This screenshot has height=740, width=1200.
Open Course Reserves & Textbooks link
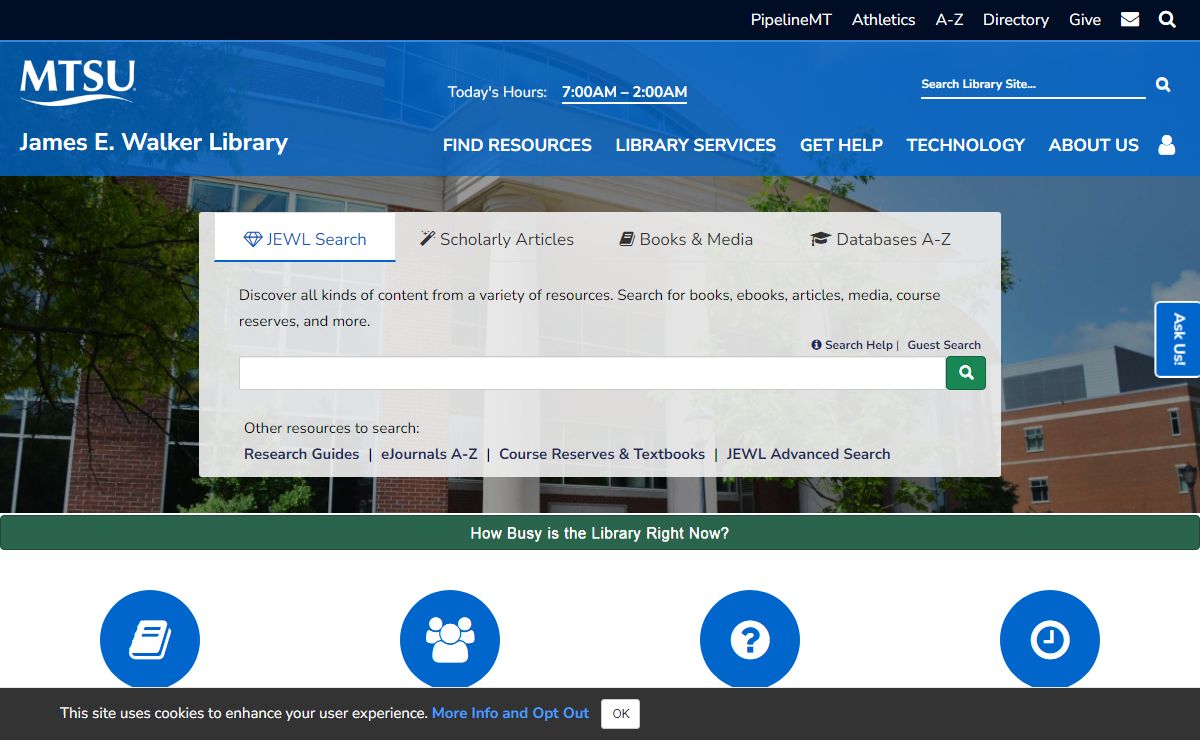[602, 454]
